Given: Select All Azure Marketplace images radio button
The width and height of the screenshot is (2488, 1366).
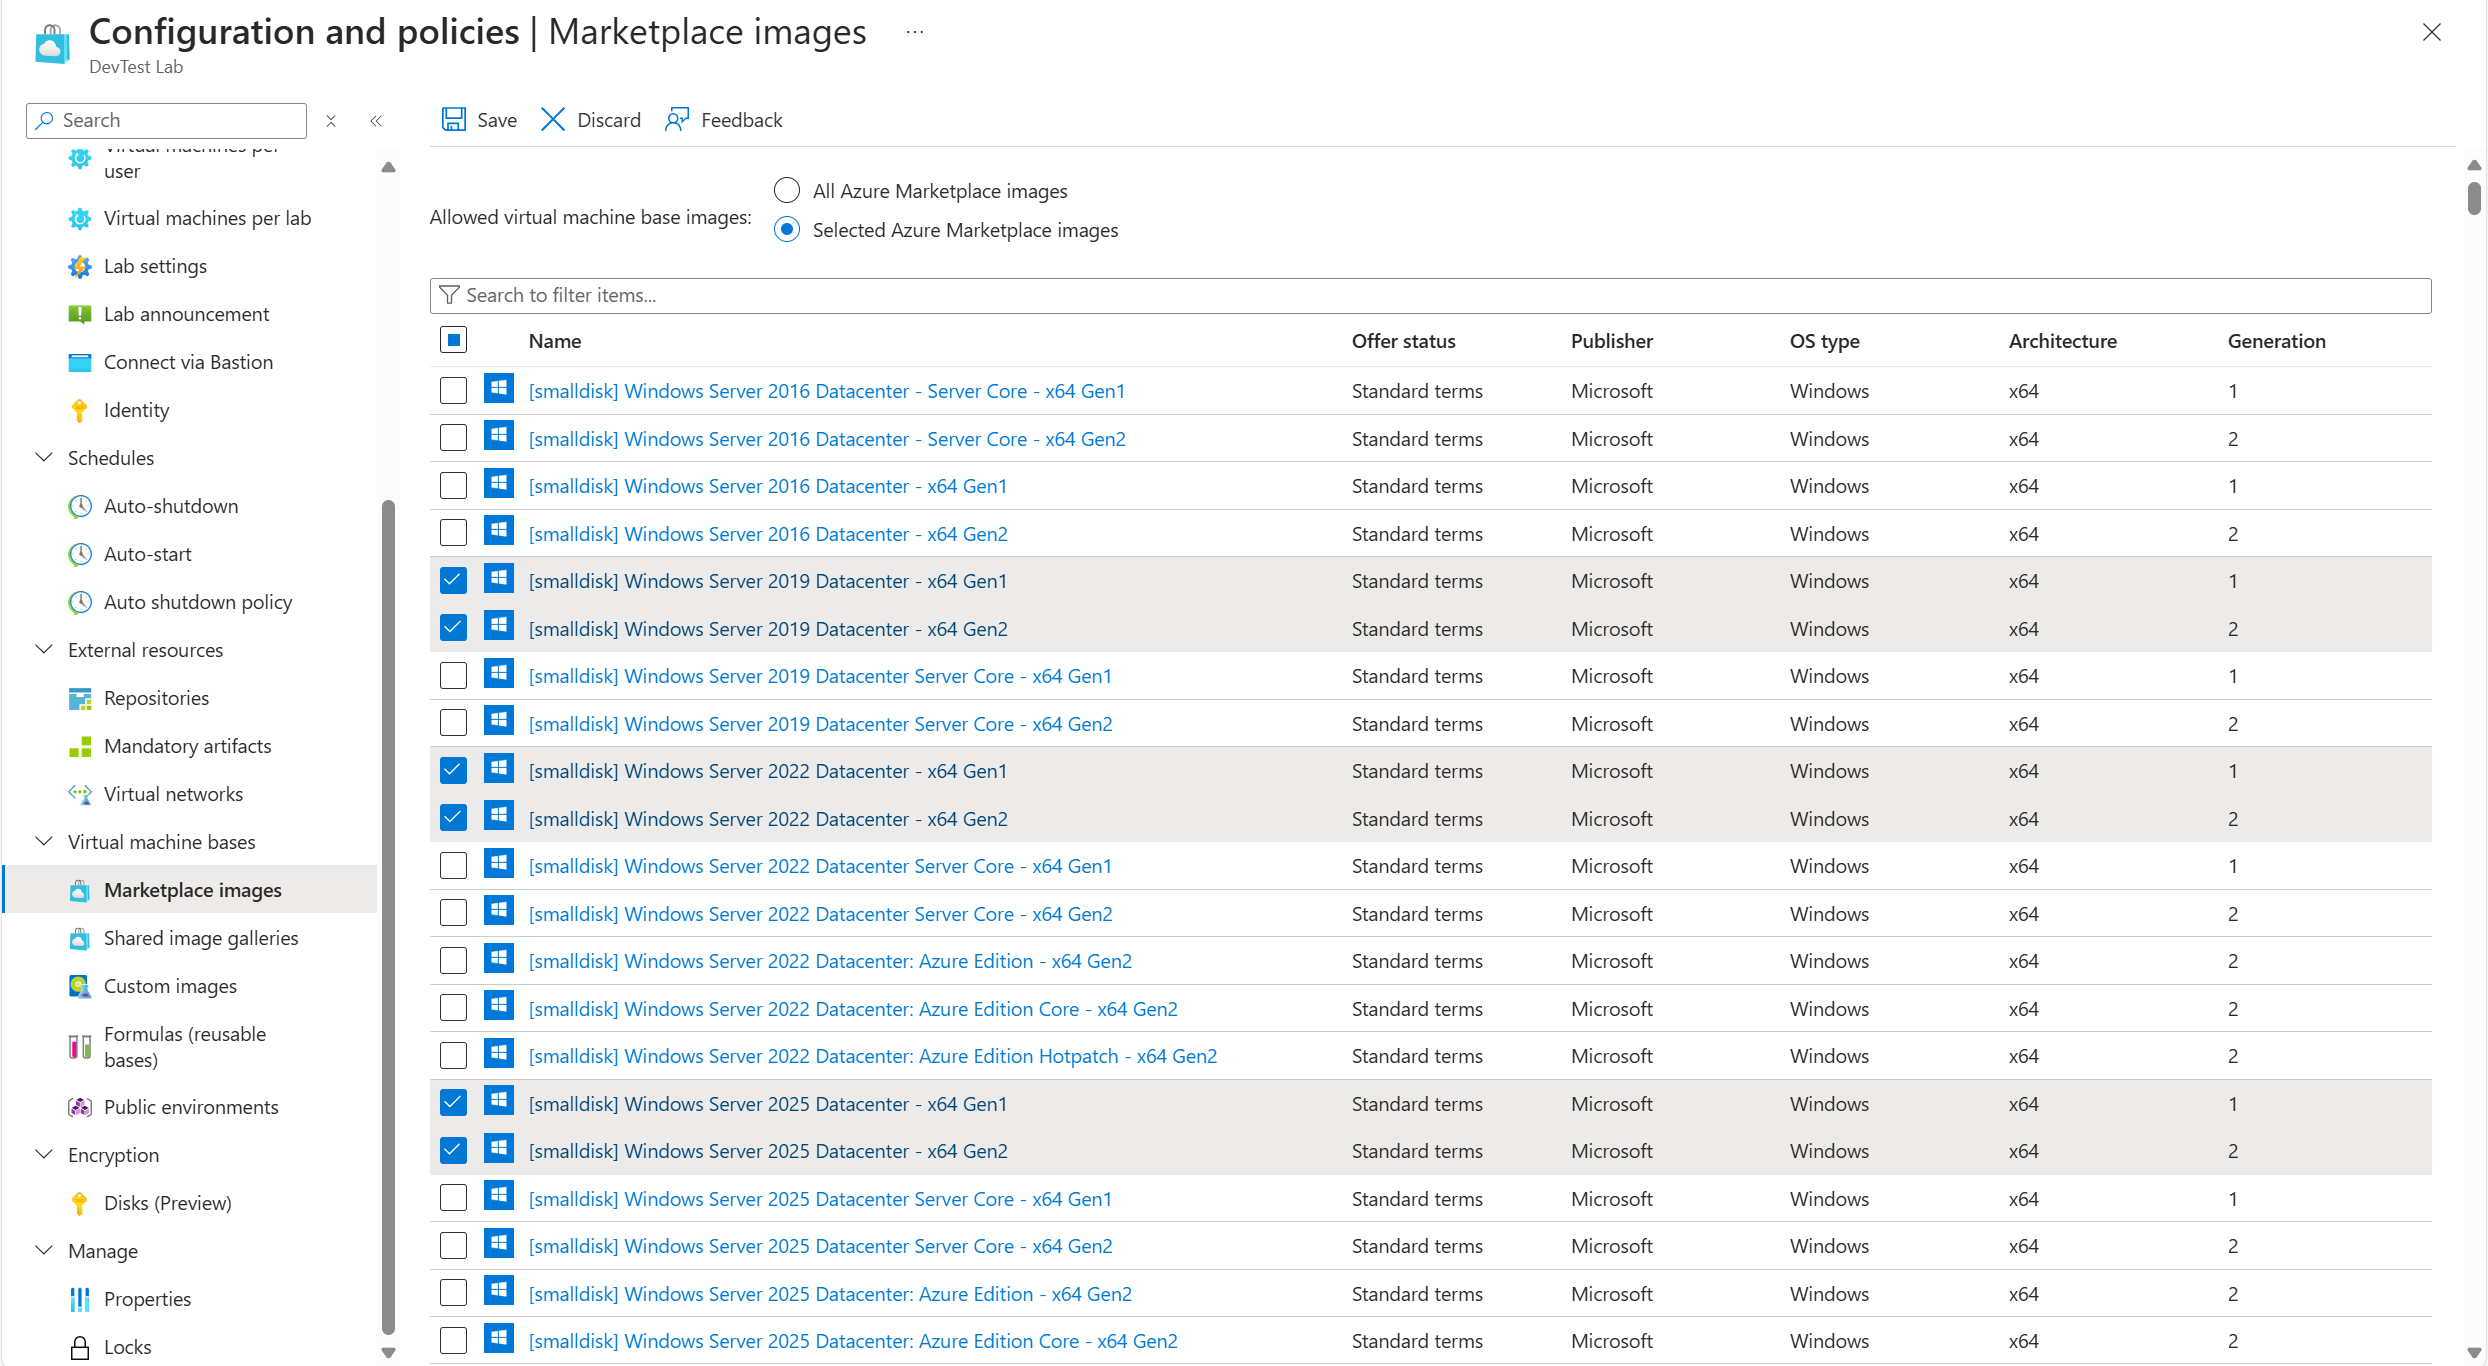Looking at the screenshot, I should coord(786,190).
